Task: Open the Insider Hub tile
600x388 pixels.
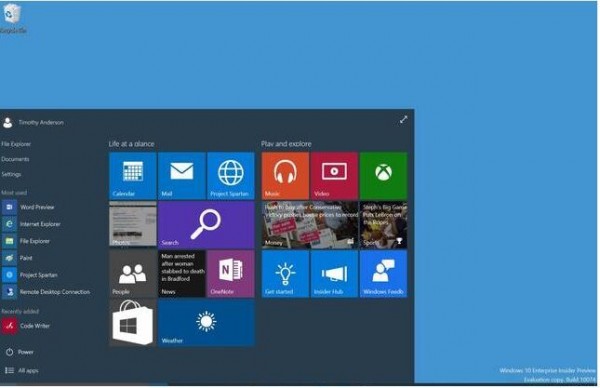Action: point(334,274)
